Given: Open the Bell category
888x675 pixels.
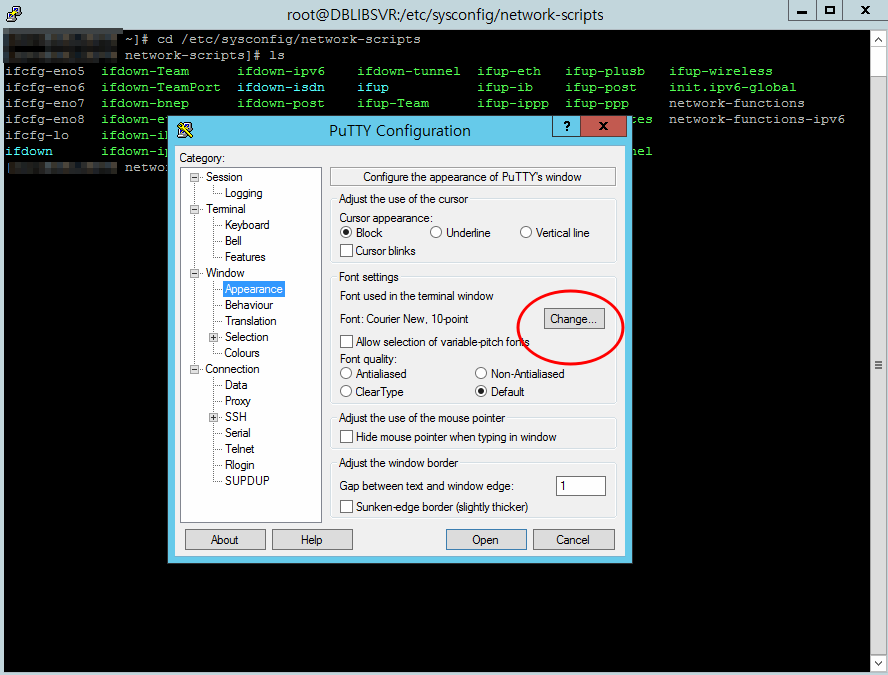Looking at the screenshot, I should point(233,241).
